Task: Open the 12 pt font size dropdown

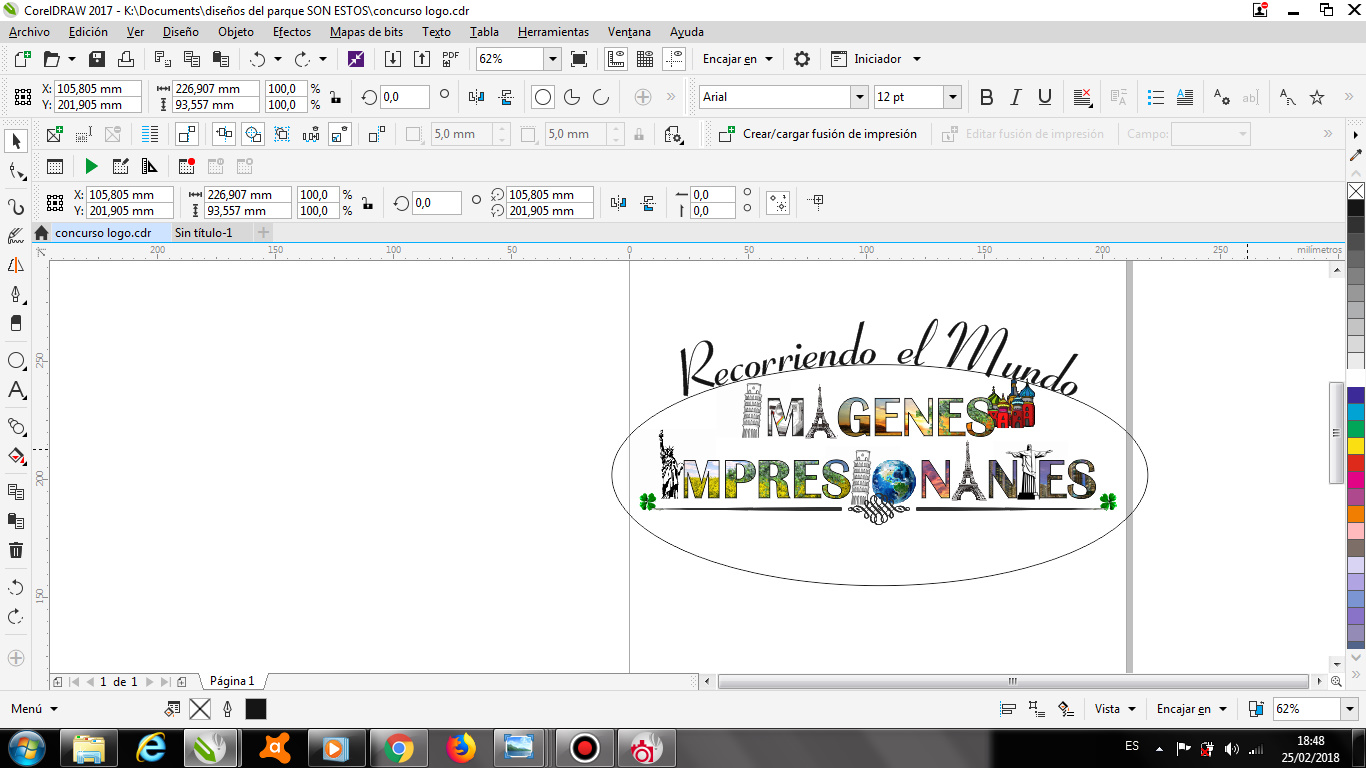Action: point(952,97)
